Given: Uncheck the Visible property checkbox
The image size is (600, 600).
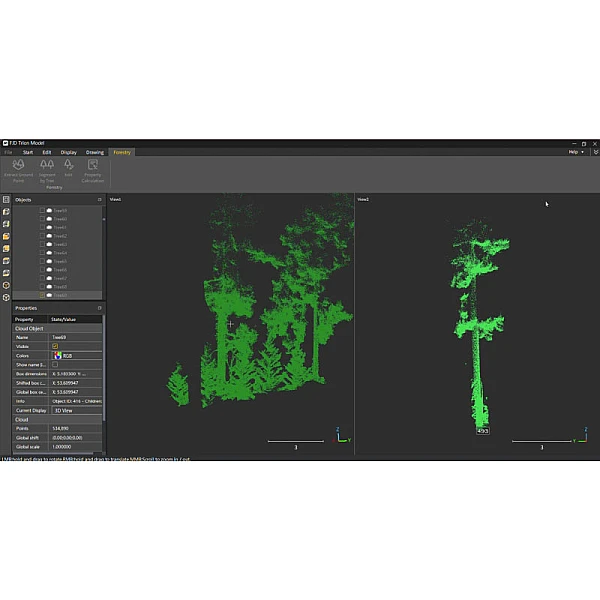Looking at the screenshot, I should click(55, 346).
